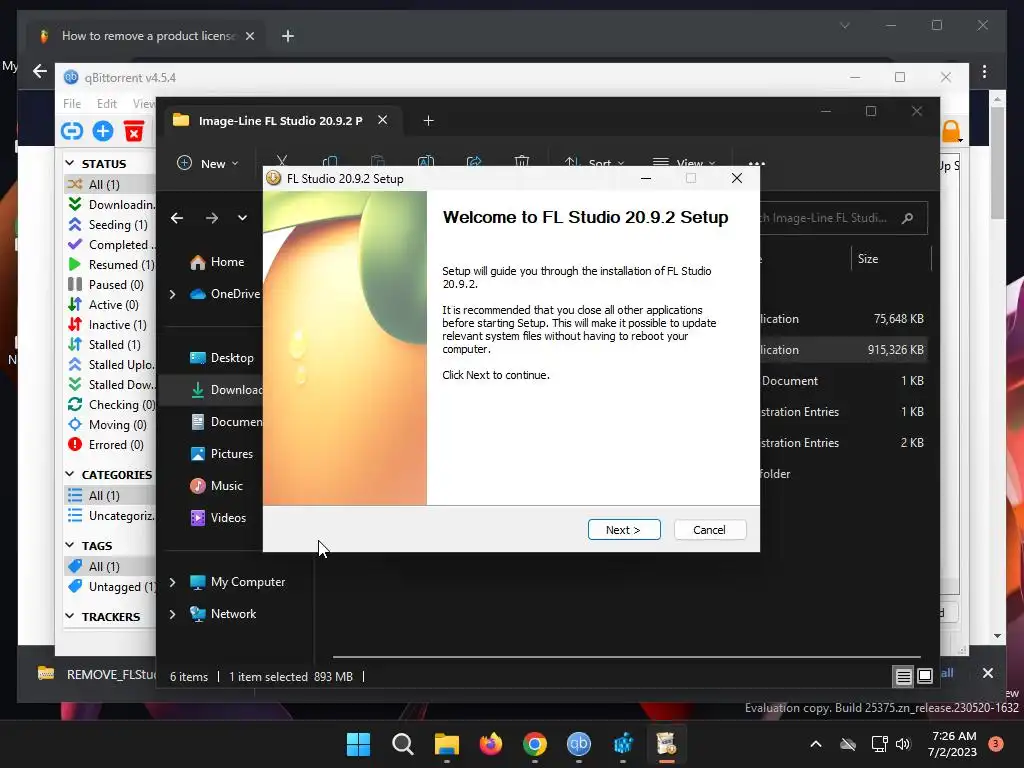Open taskbar Search
The height and width of the screenshot is (768, 1024).
[x=402, y=744]
